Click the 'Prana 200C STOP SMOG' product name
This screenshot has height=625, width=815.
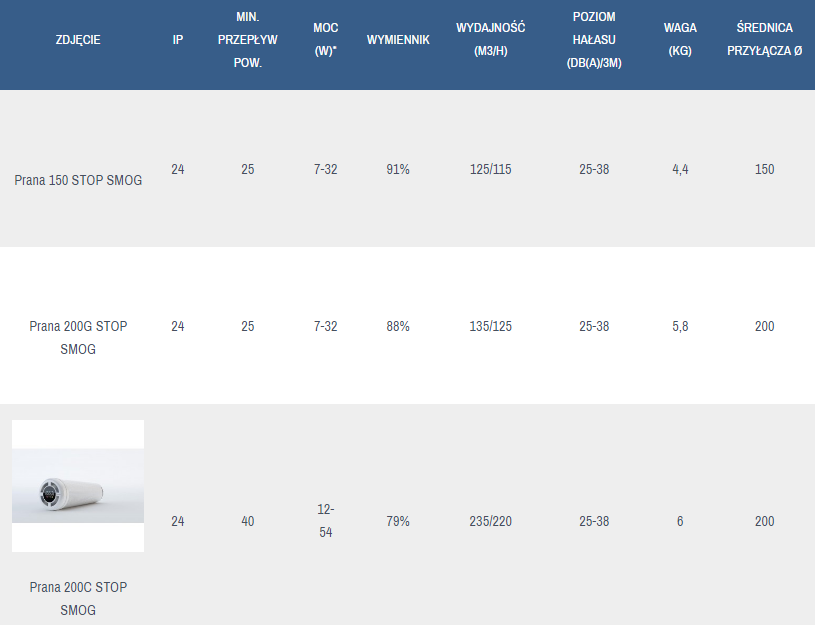78,598
